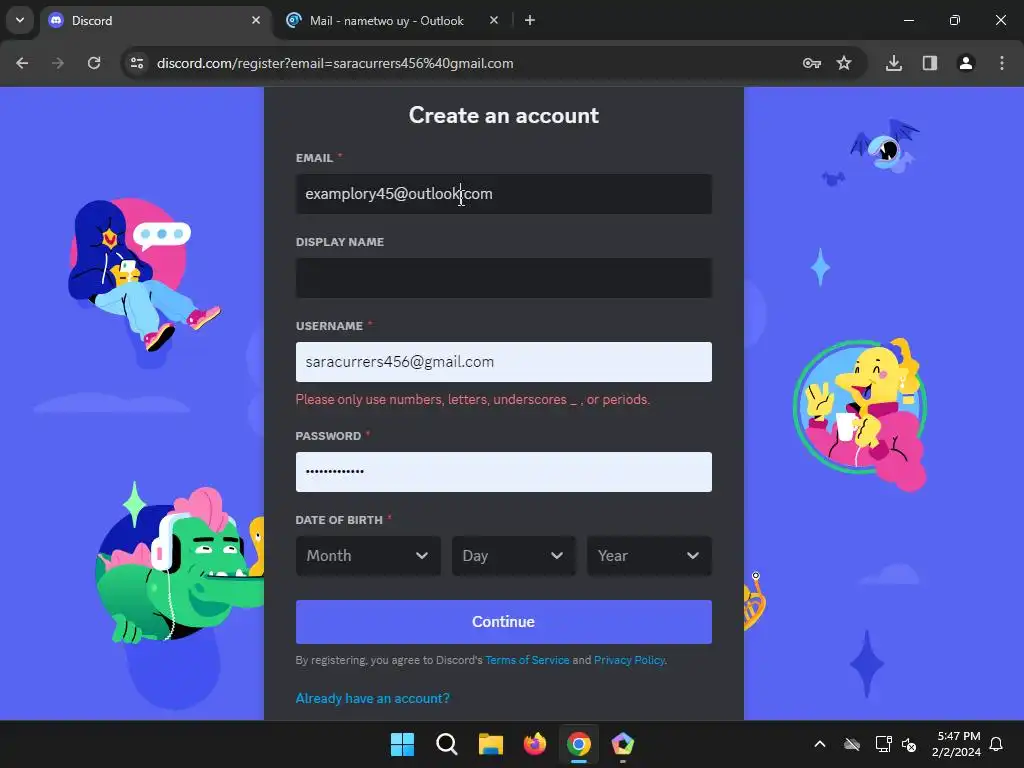Open the colorful pentagon taskbar app

(x=622, y=744)
